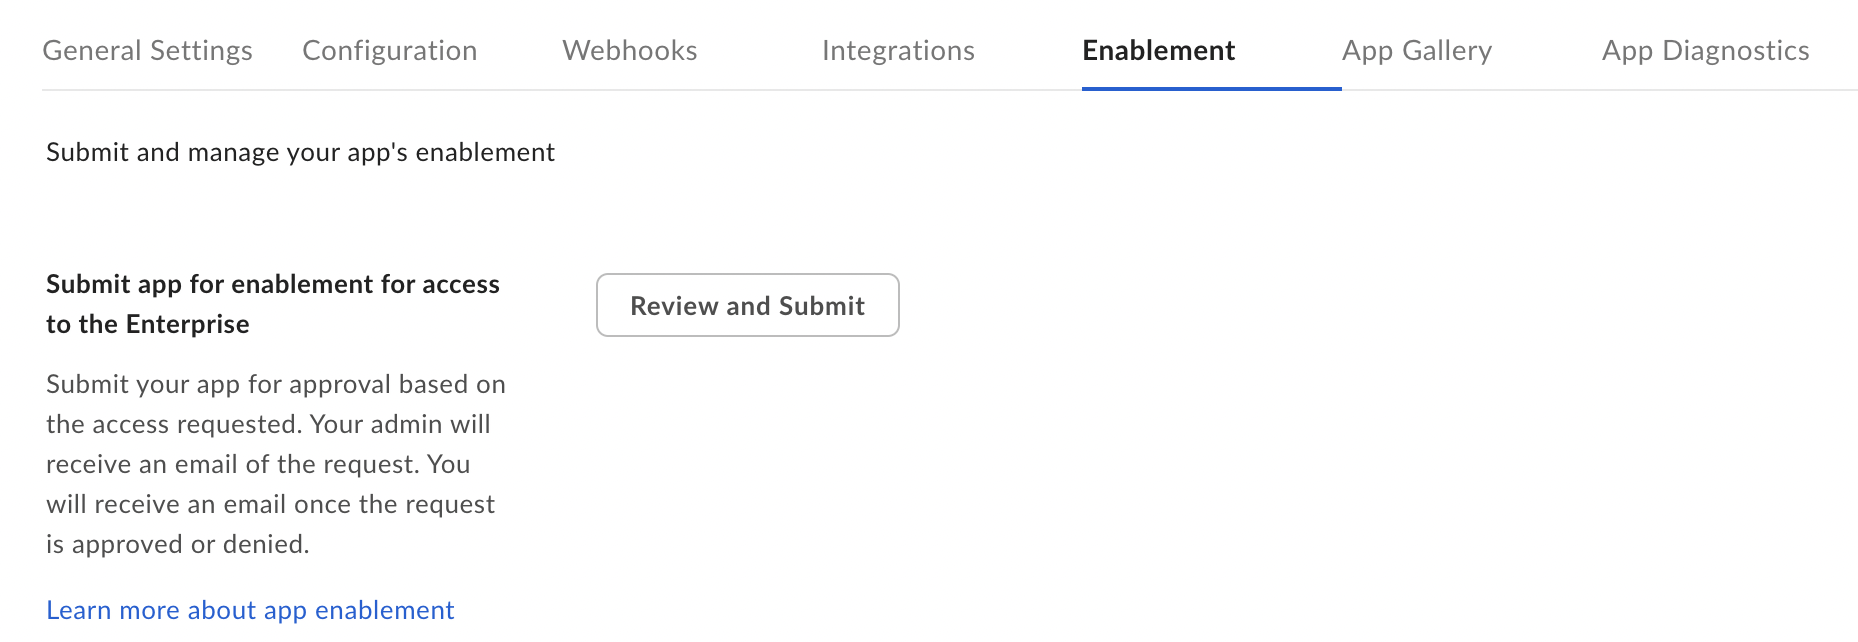Open the Enablement tab

pos(1158,50)
